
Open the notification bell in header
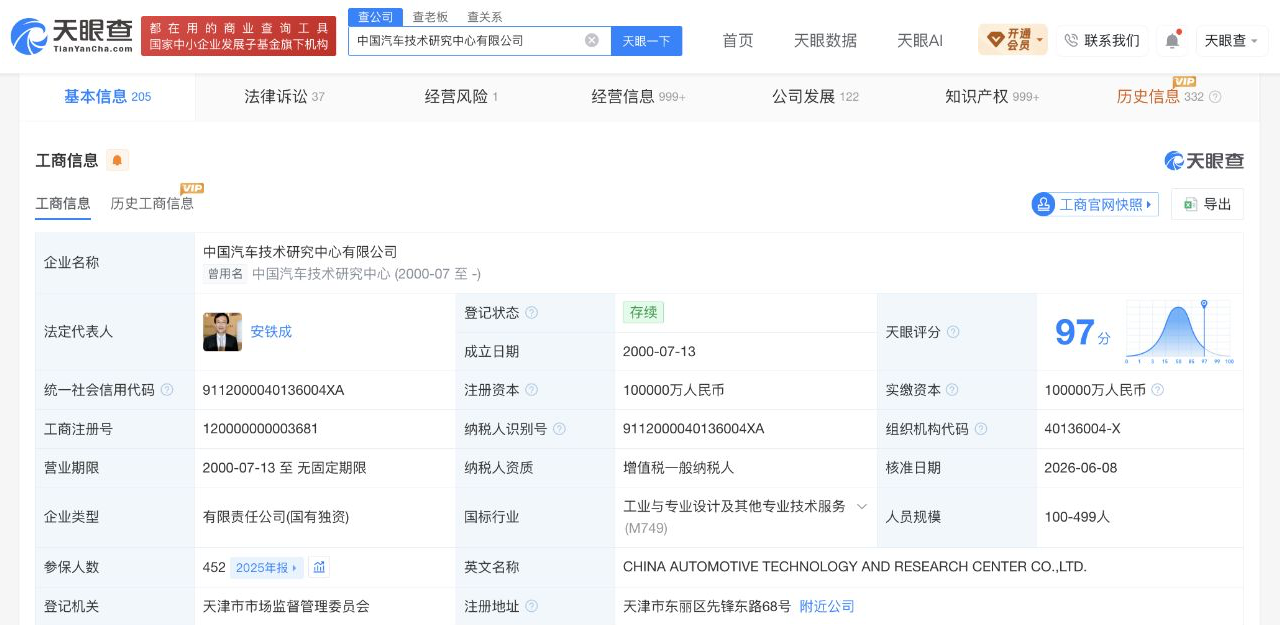coord(1172,40)
